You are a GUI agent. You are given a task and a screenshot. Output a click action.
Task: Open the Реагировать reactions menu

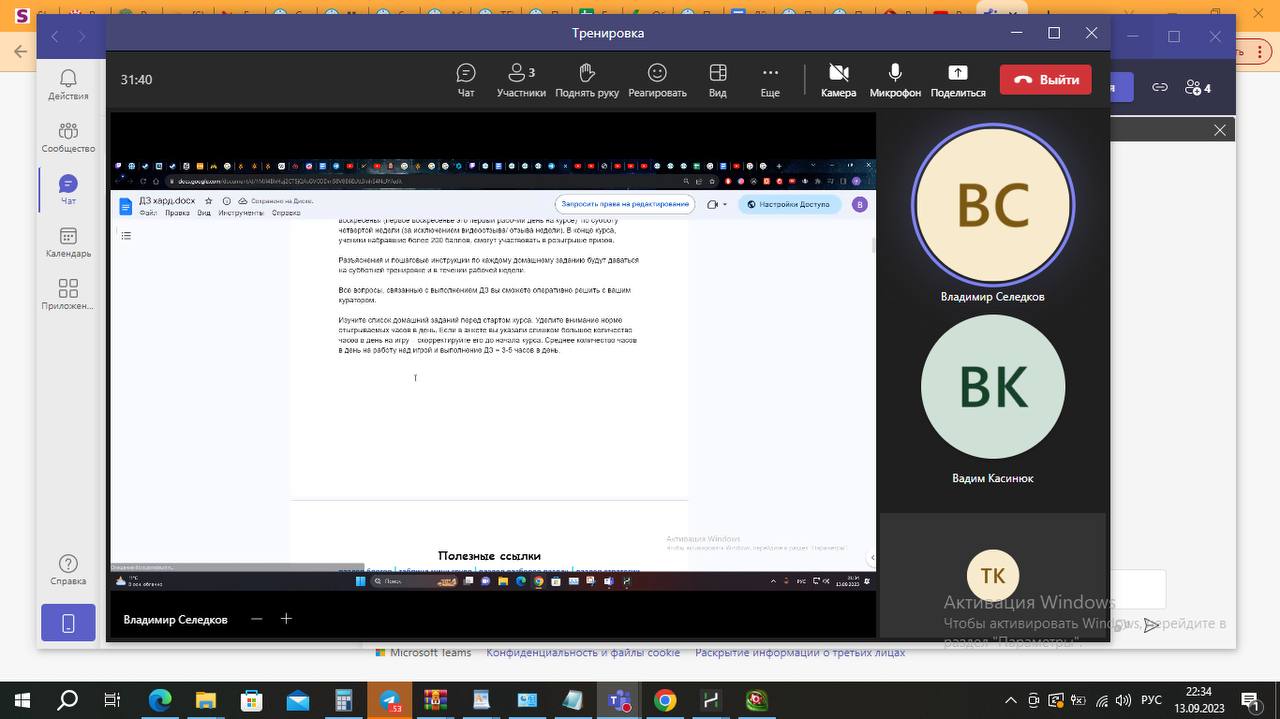point(657,80)
